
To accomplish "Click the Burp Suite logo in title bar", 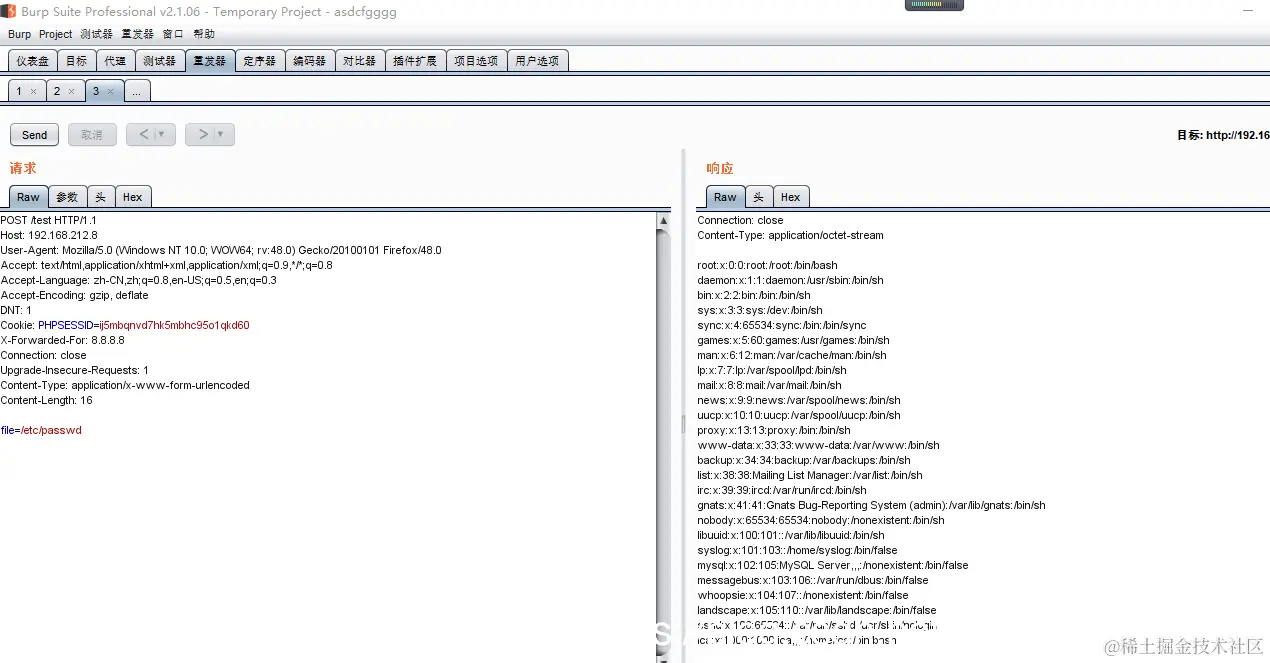I will 9,11.
